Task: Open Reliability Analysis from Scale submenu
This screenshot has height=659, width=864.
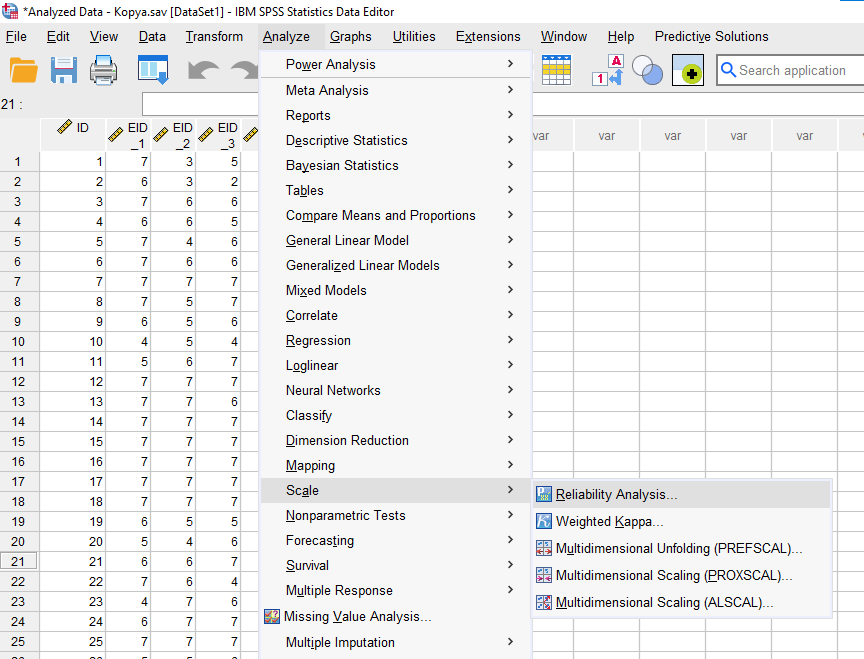Action: click(x=616, y=495)
